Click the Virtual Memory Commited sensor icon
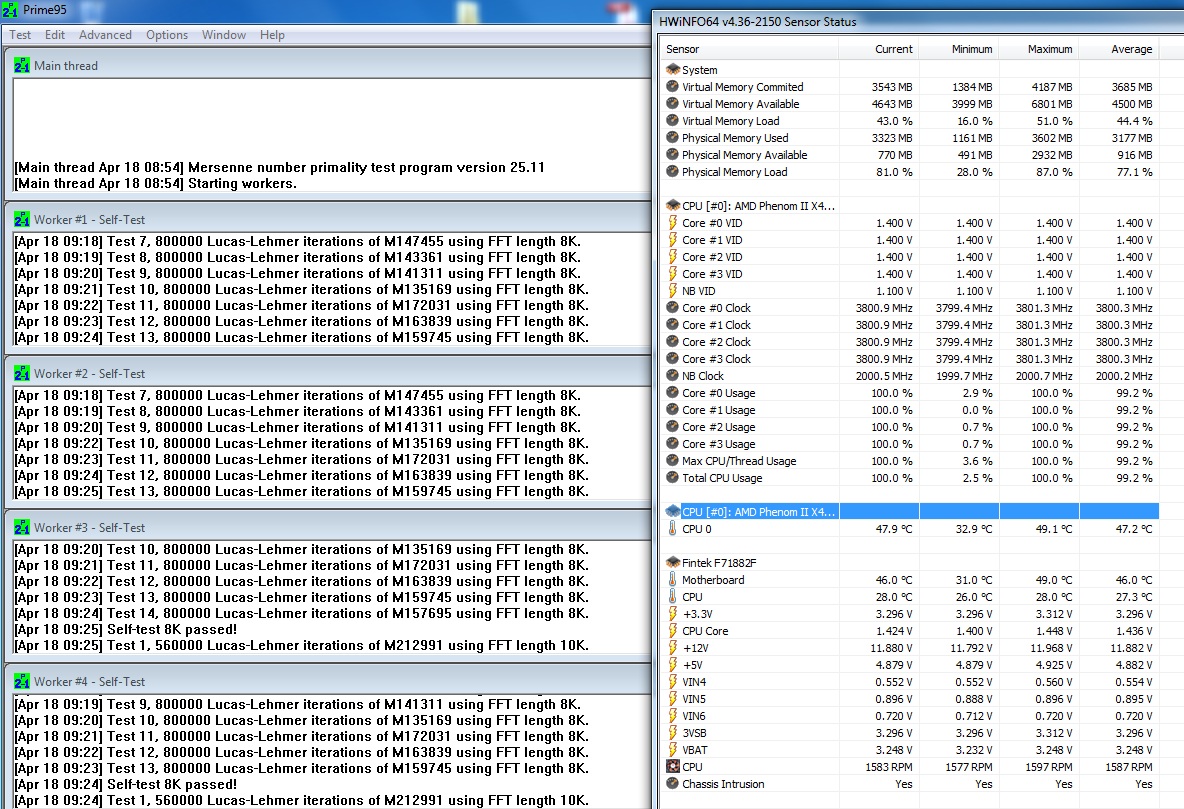The width and height of the screenshot is (1184, 809). [673, 87]
